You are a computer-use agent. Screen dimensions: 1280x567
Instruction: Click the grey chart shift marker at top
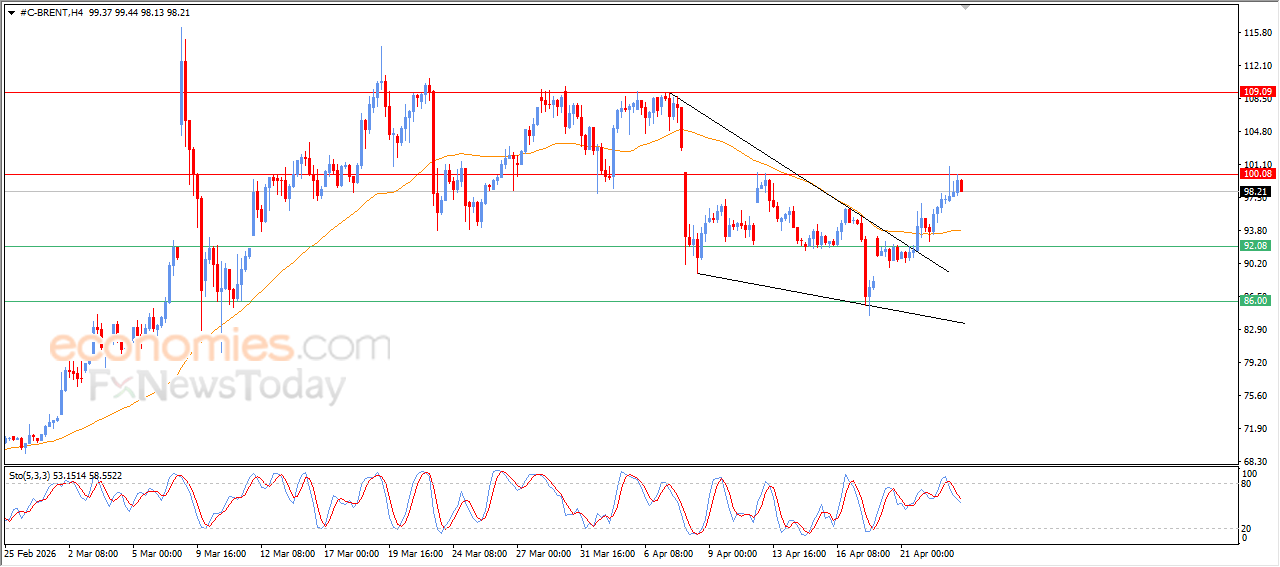(x=965, y=7)
